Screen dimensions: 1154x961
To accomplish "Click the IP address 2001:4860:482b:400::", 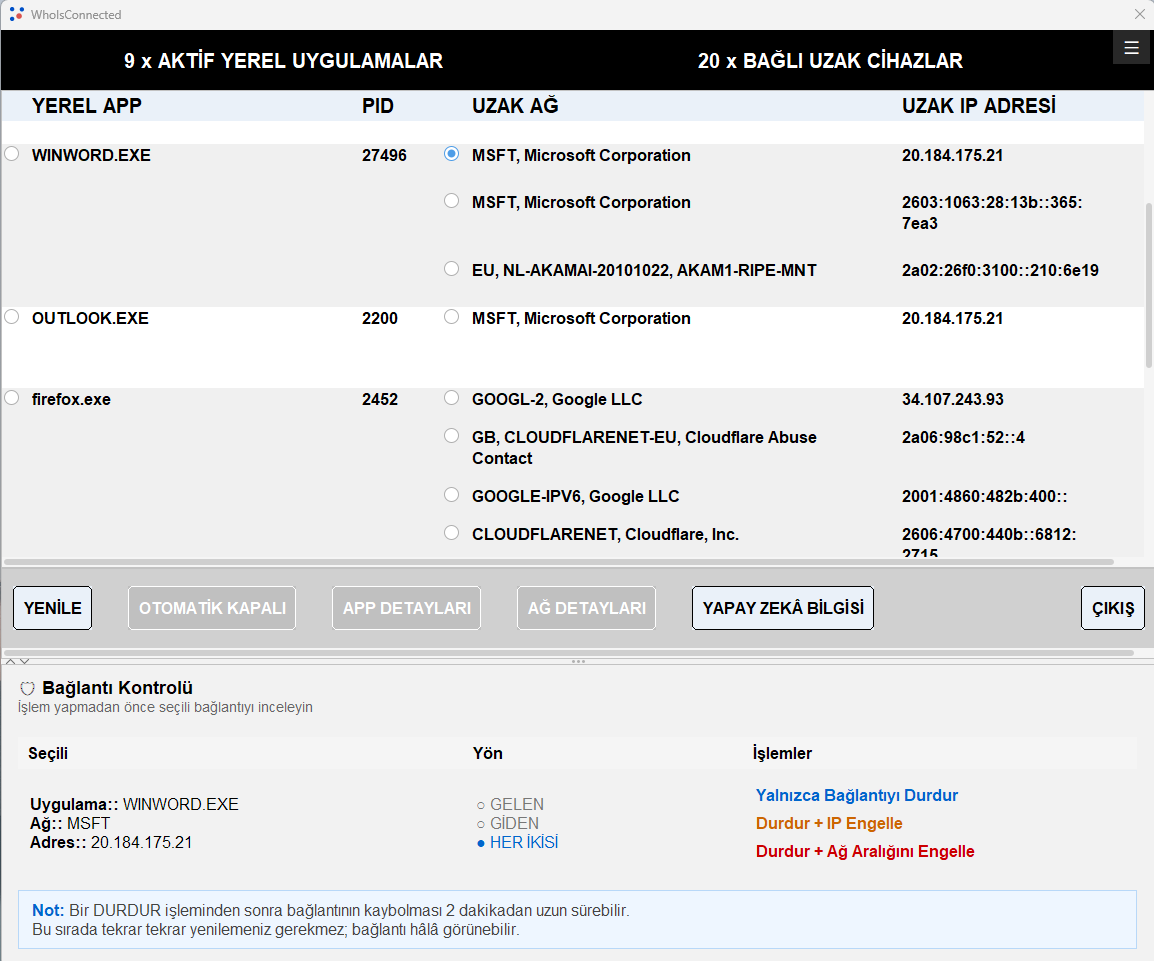I will coord(985,497).
